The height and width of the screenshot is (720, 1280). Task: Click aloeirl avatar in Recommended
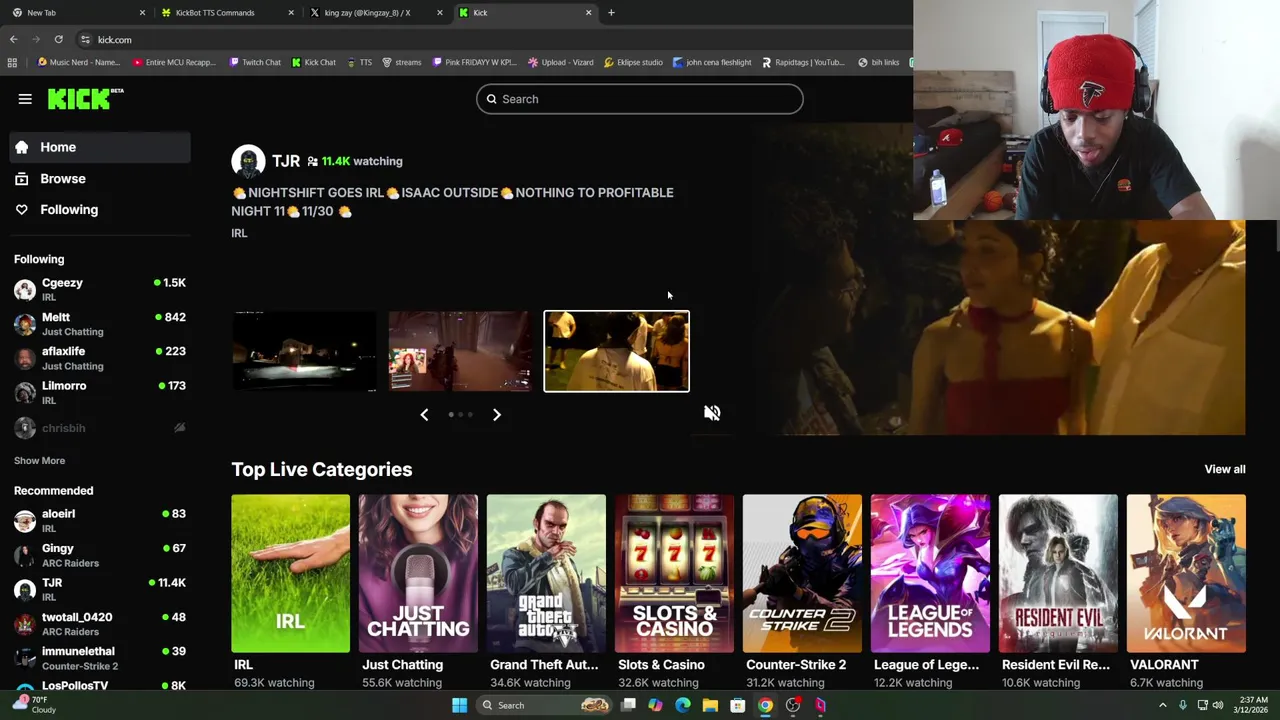(25, 520)
